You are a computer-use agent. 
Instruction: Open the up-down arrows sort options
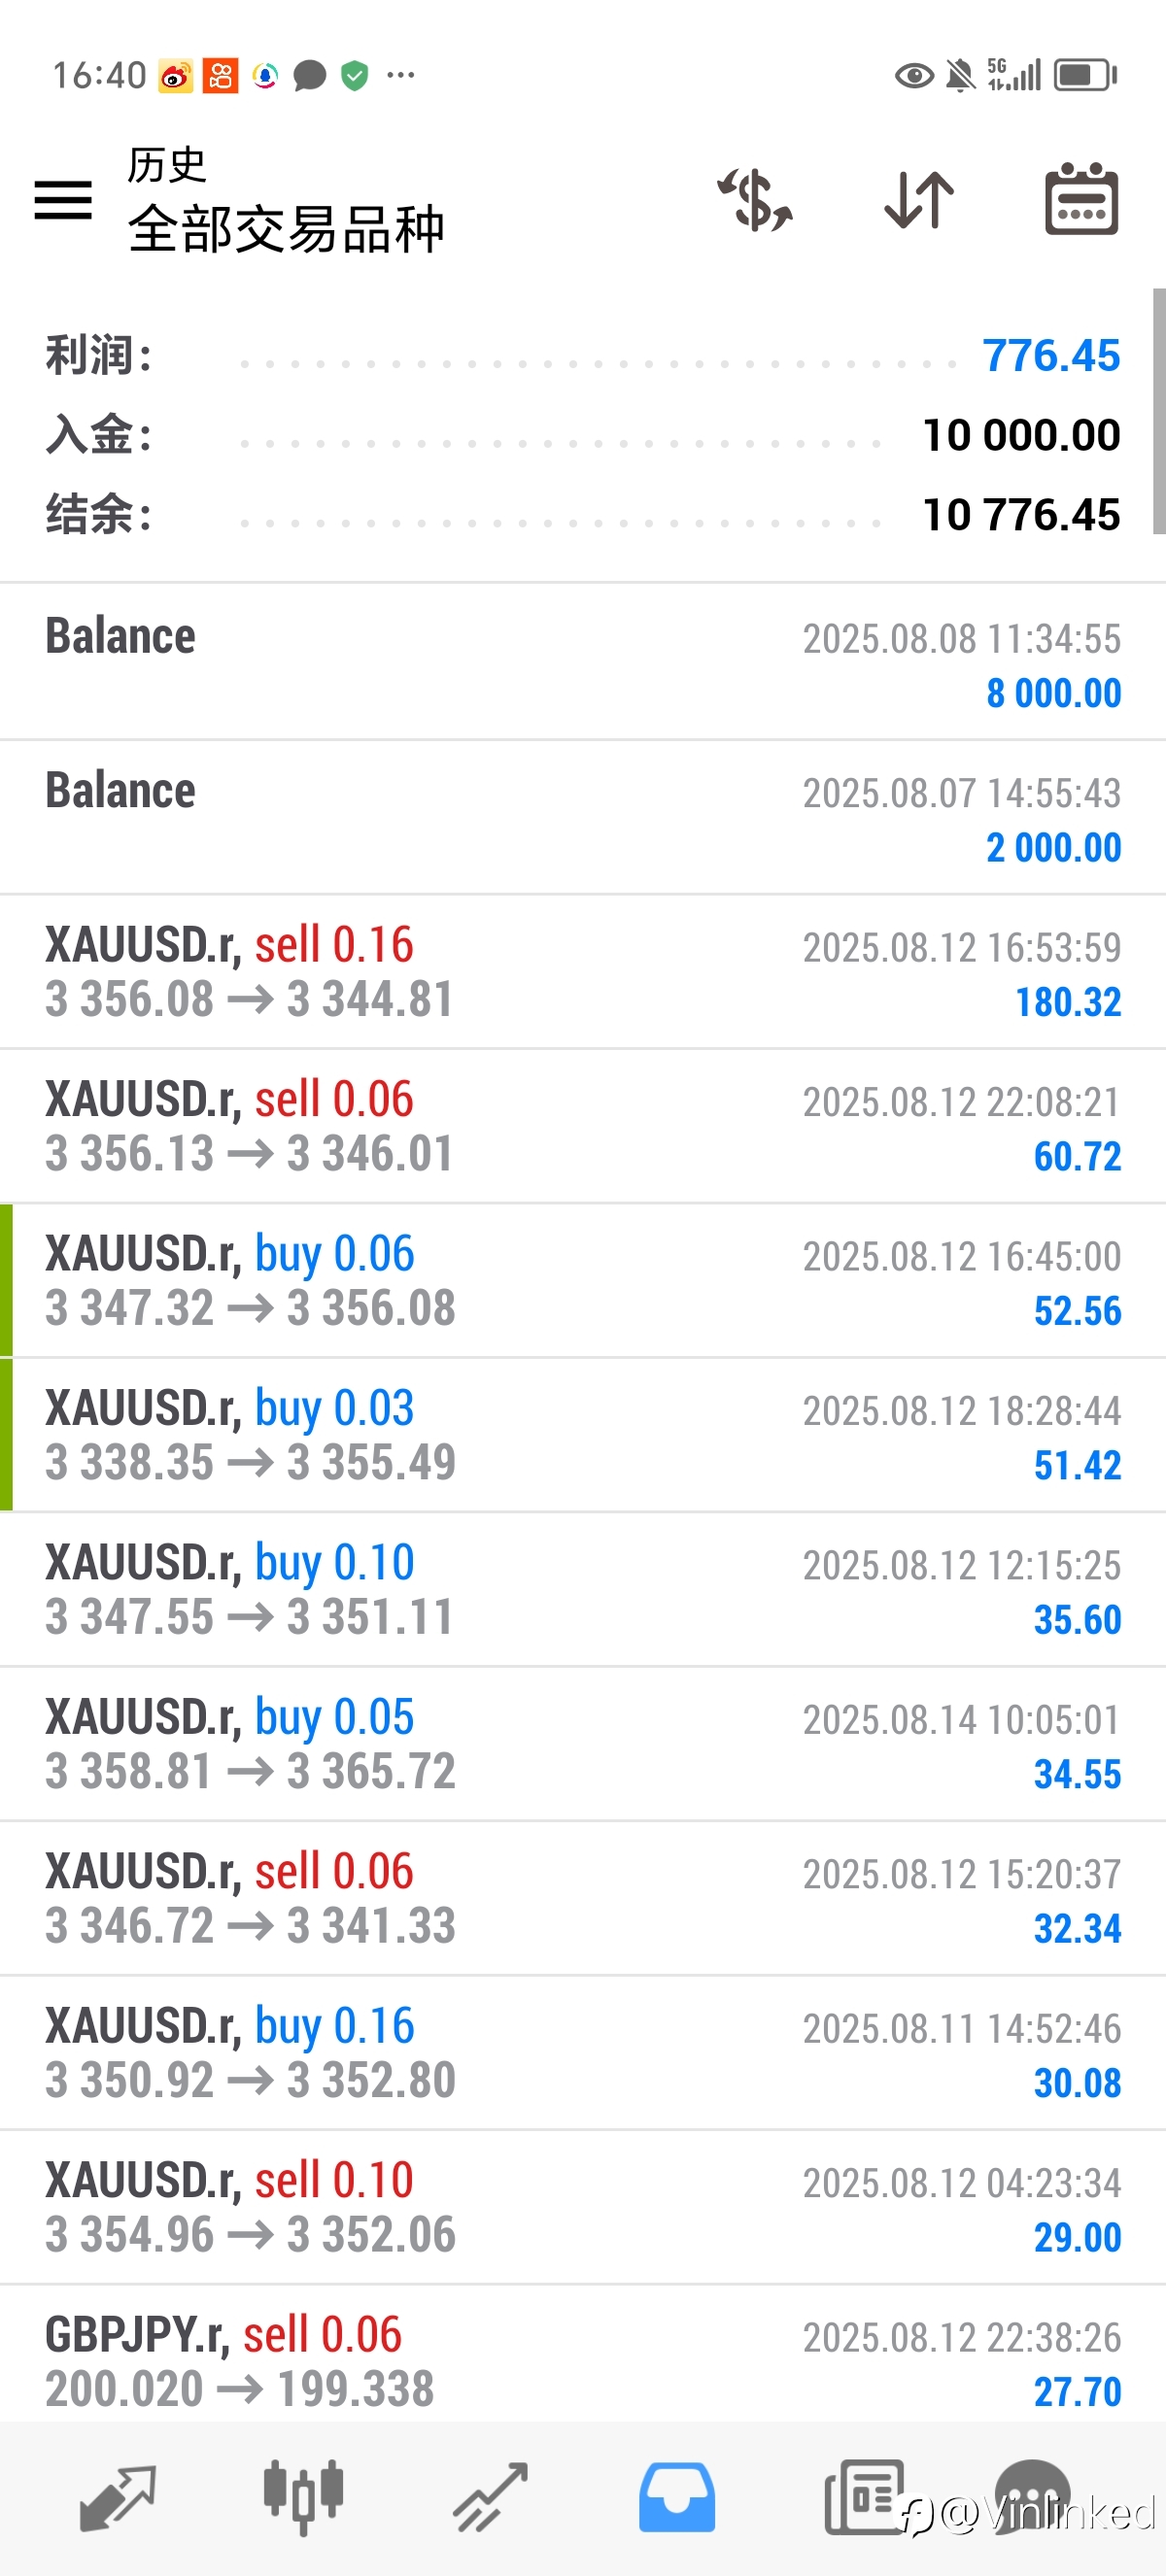pos(919,200)
